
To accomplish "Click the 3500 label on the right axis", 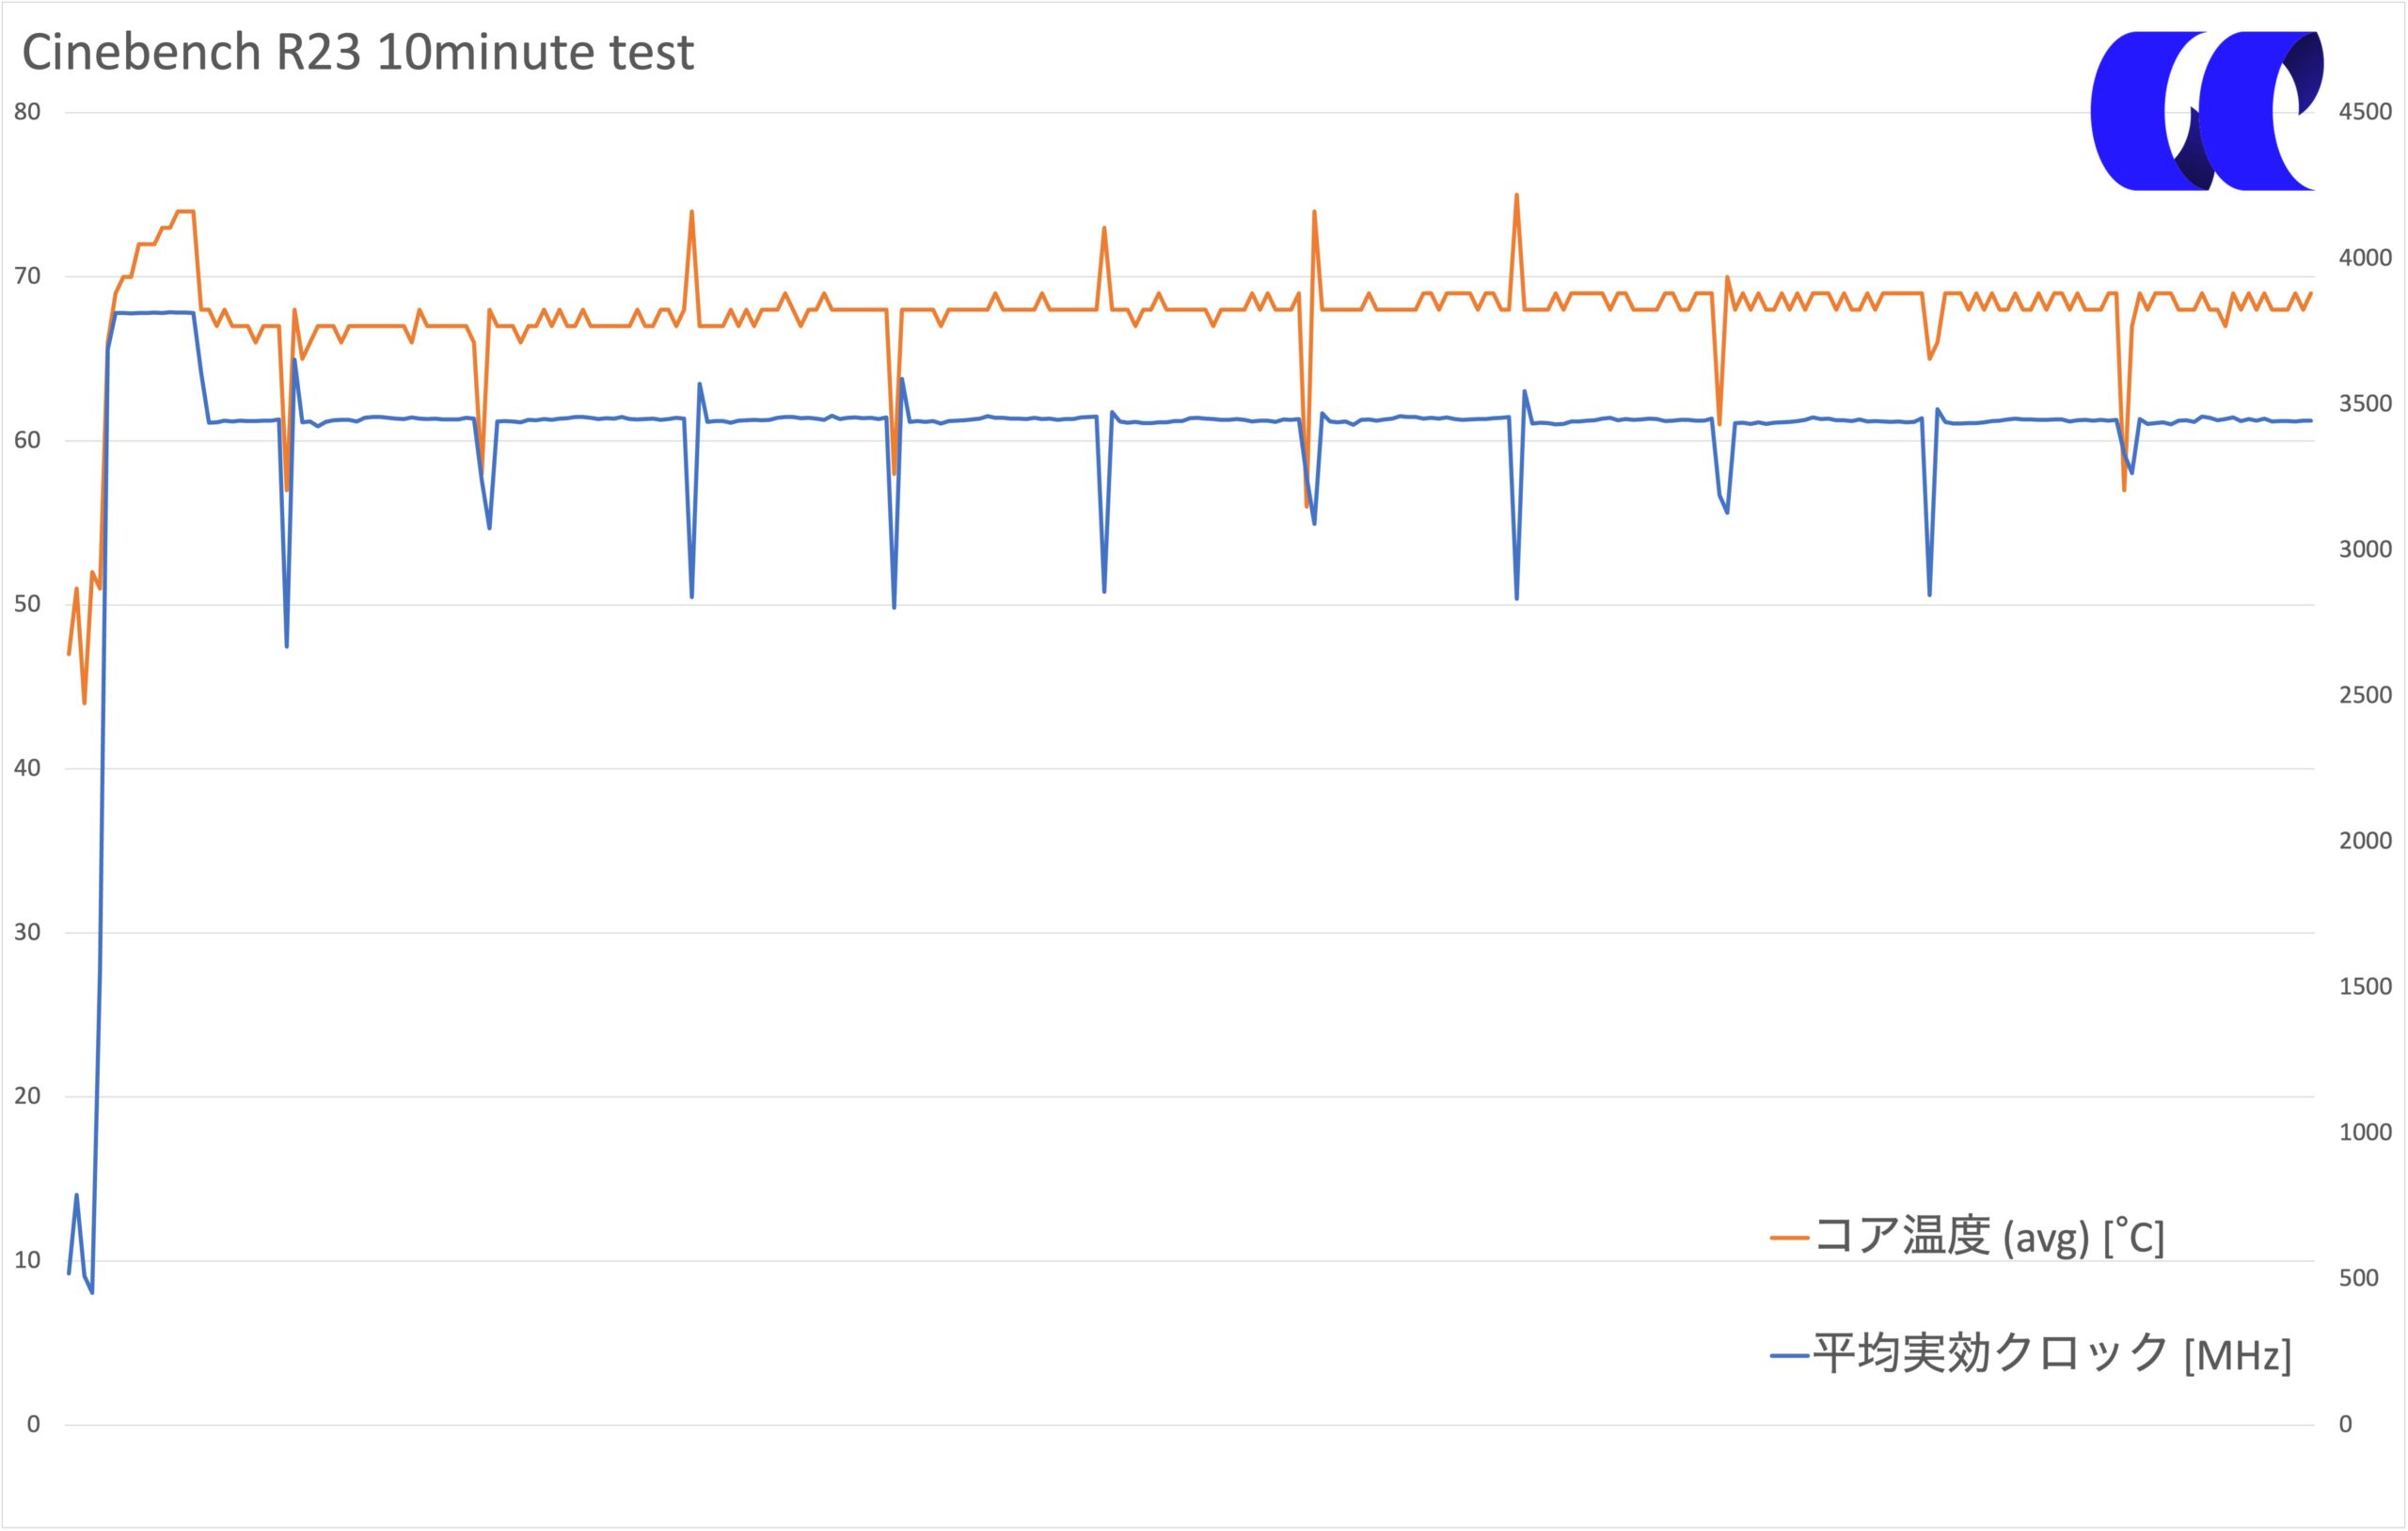I will pos(2365,404).
